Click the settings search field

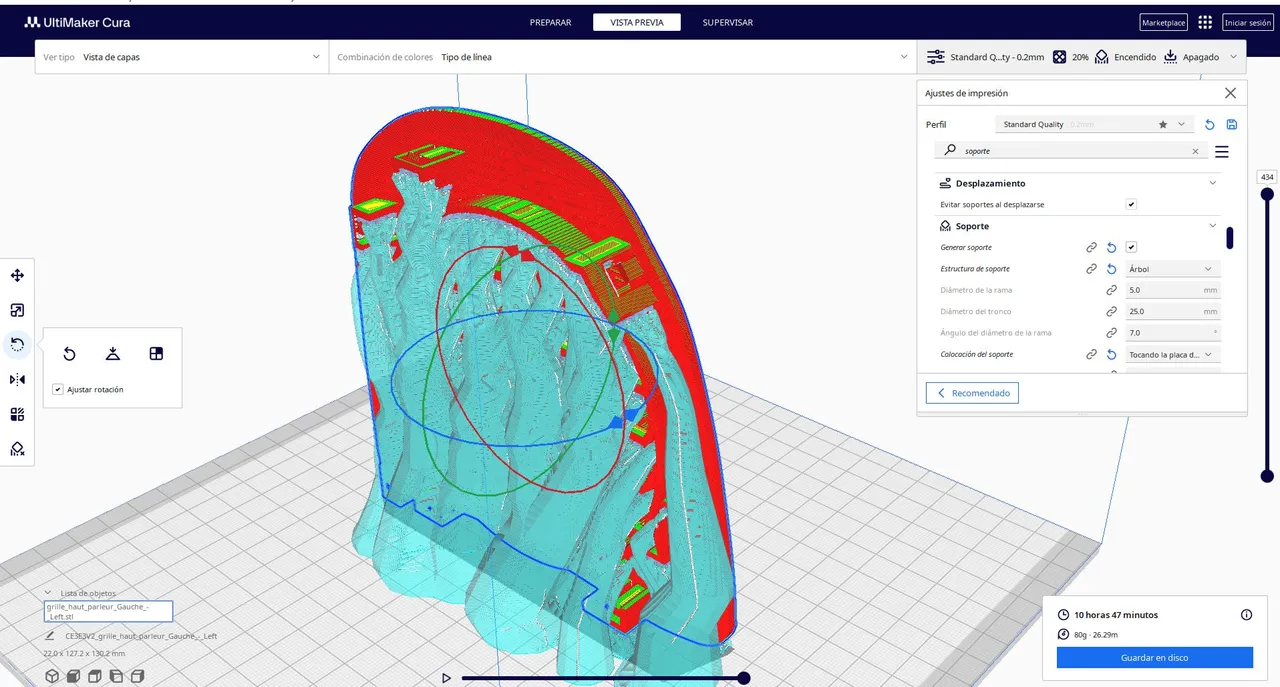tap(1070, 151)
